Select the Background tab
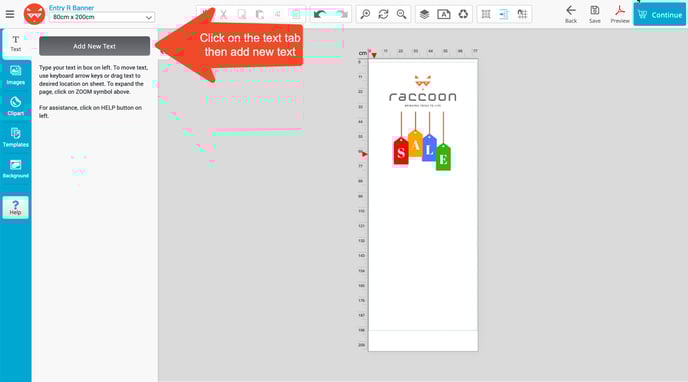Viewport: 688px width, 382px height. point(15,169)
